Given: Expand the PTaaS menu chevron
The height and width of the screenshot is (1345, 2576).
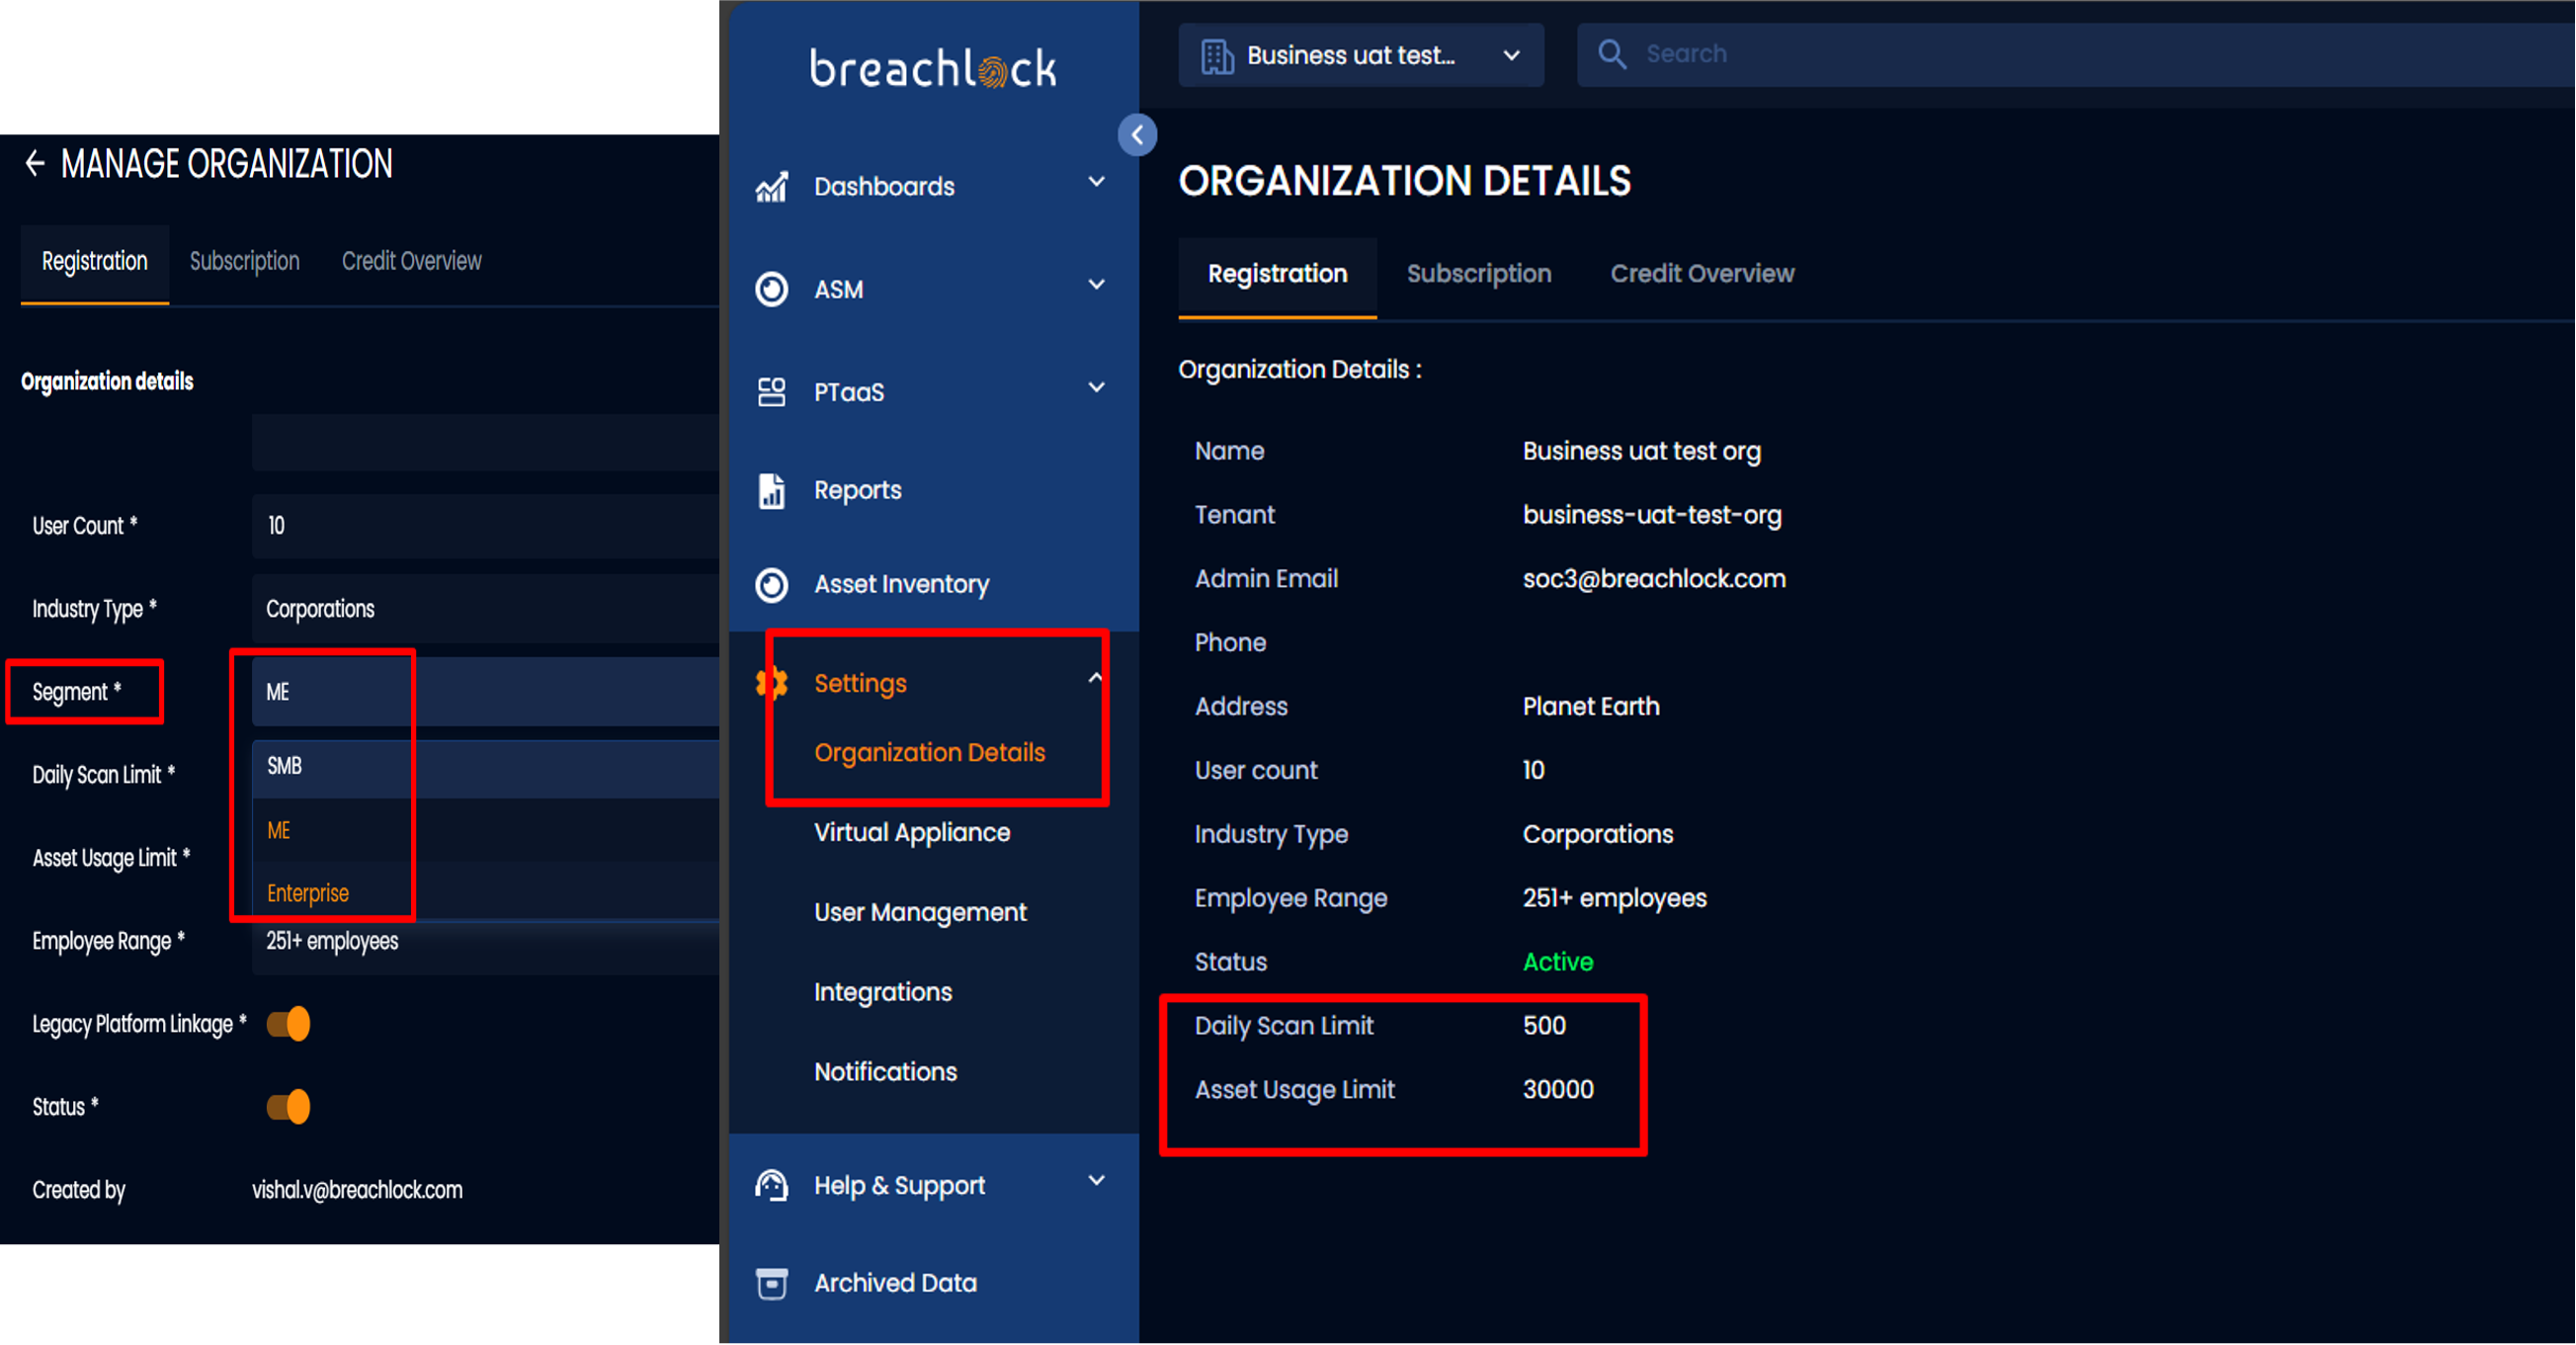Looking at the screenshot, I should pyautogui.click(x=1097, y=388).
